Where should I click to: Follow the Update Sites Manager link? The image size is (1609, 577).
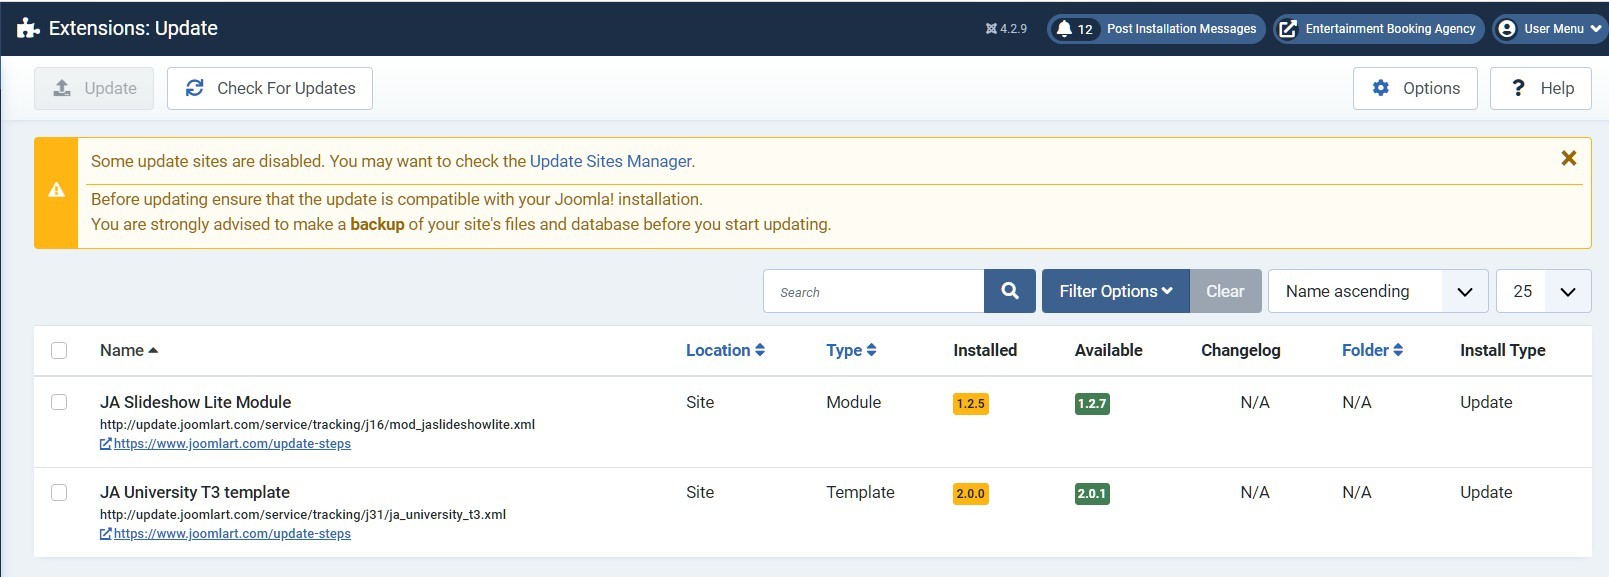tap(610, 161)
